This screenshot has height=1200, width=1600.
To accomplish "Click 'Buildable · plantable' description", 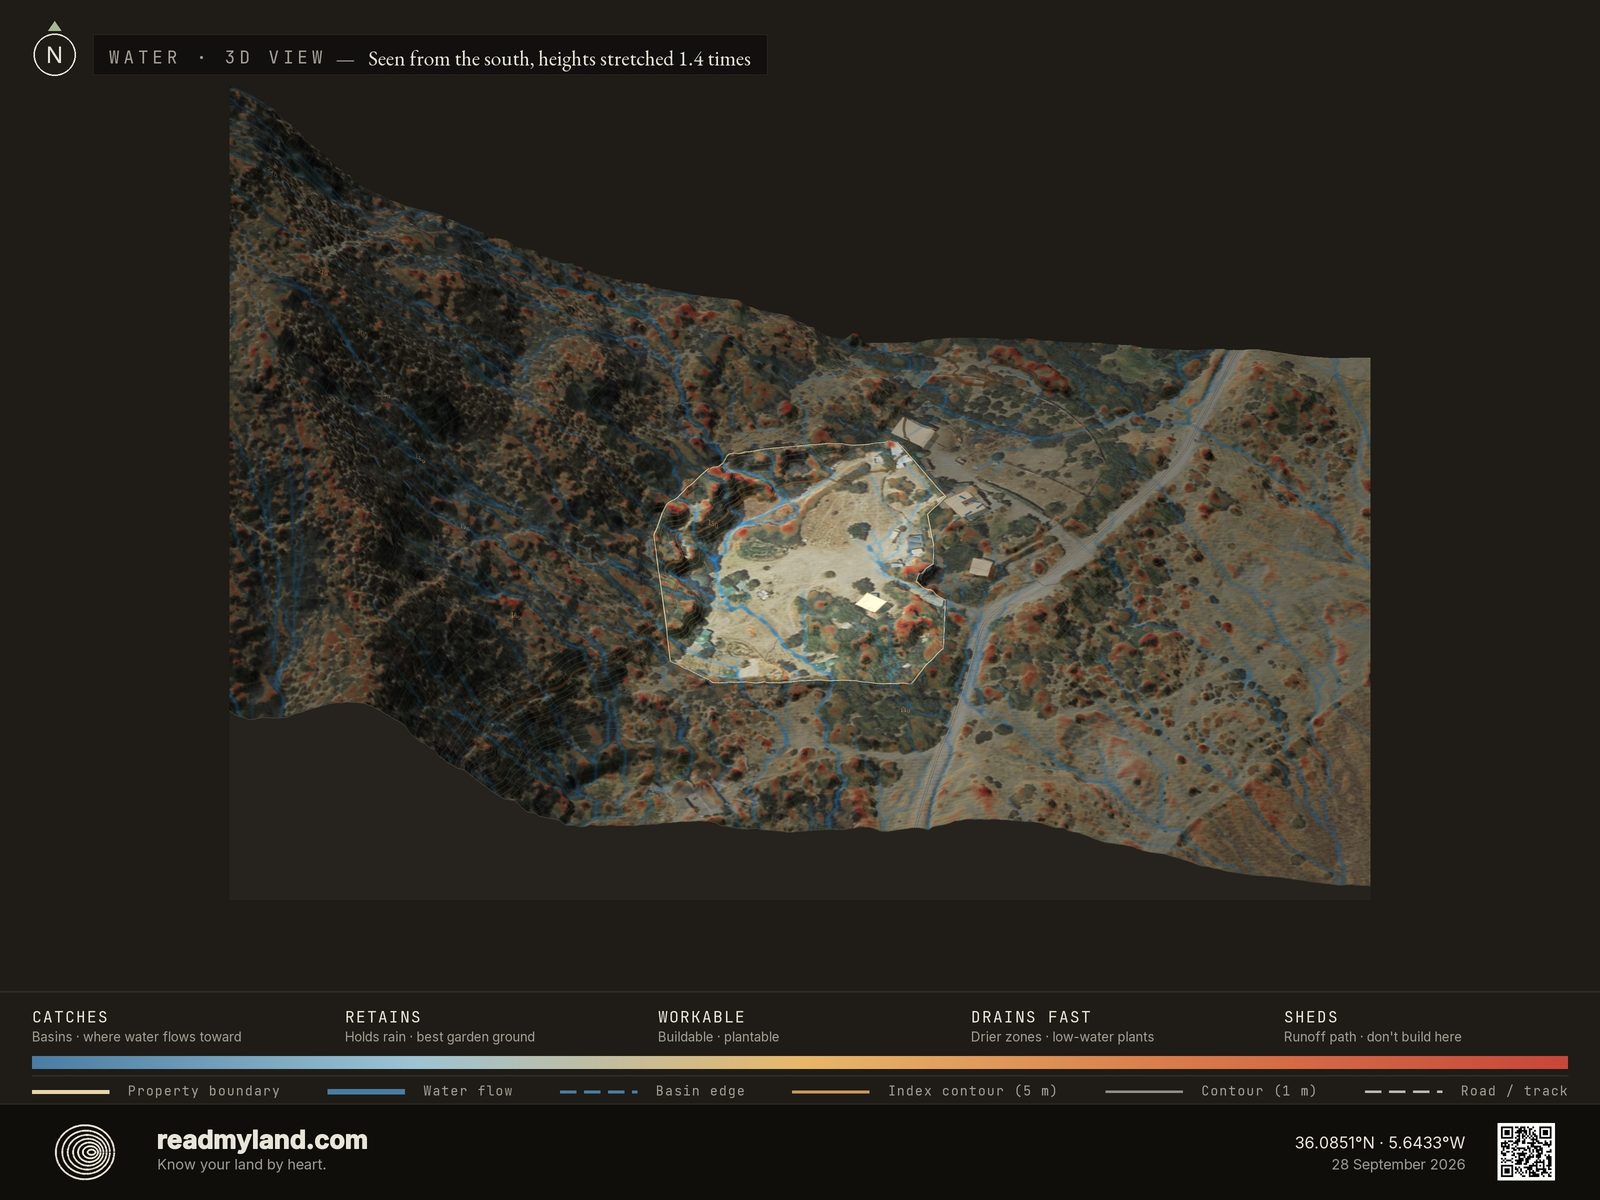I will click(x=718, y=1037).
